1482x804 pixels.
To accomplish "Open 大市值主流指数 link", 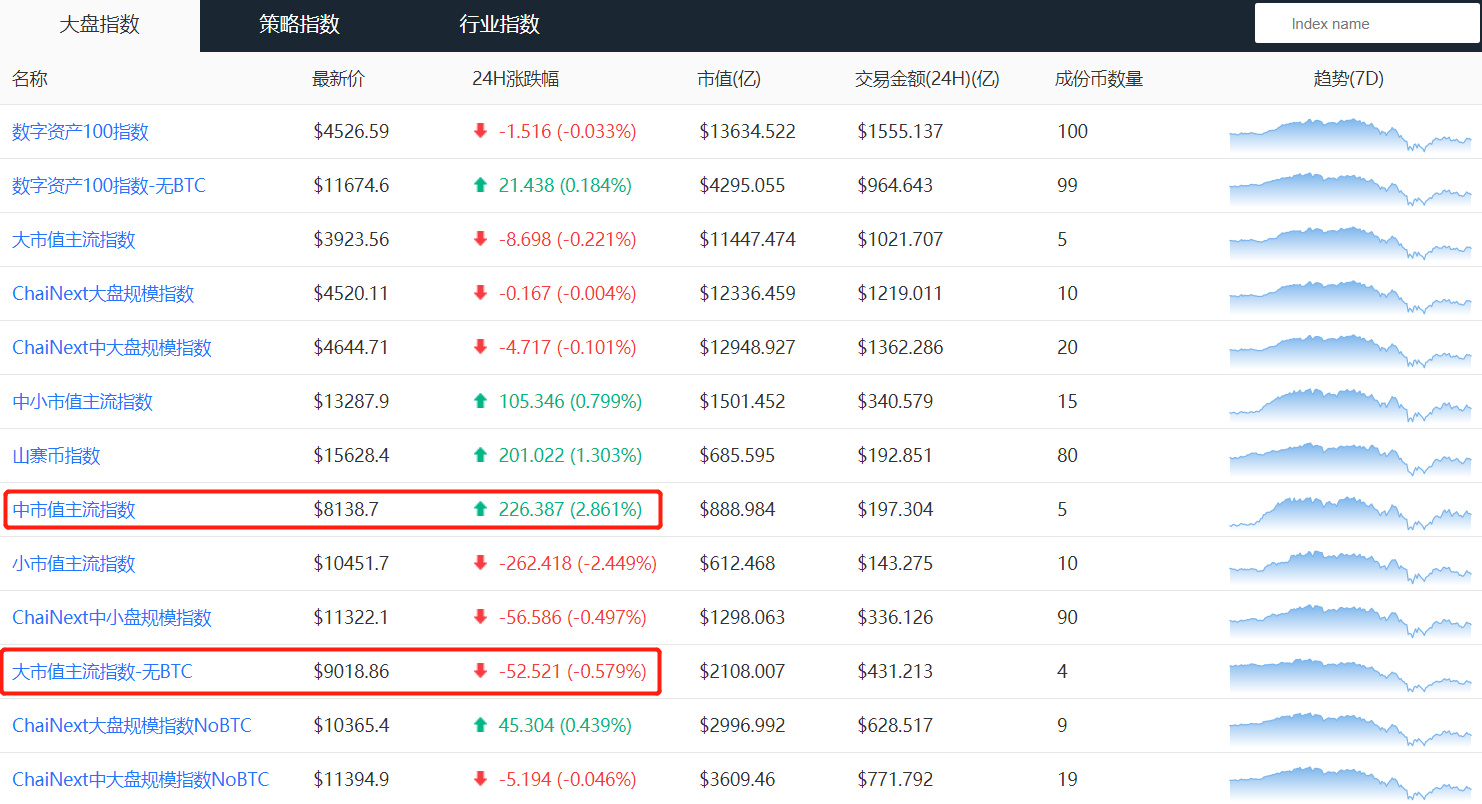I will (x=73, y=239).
